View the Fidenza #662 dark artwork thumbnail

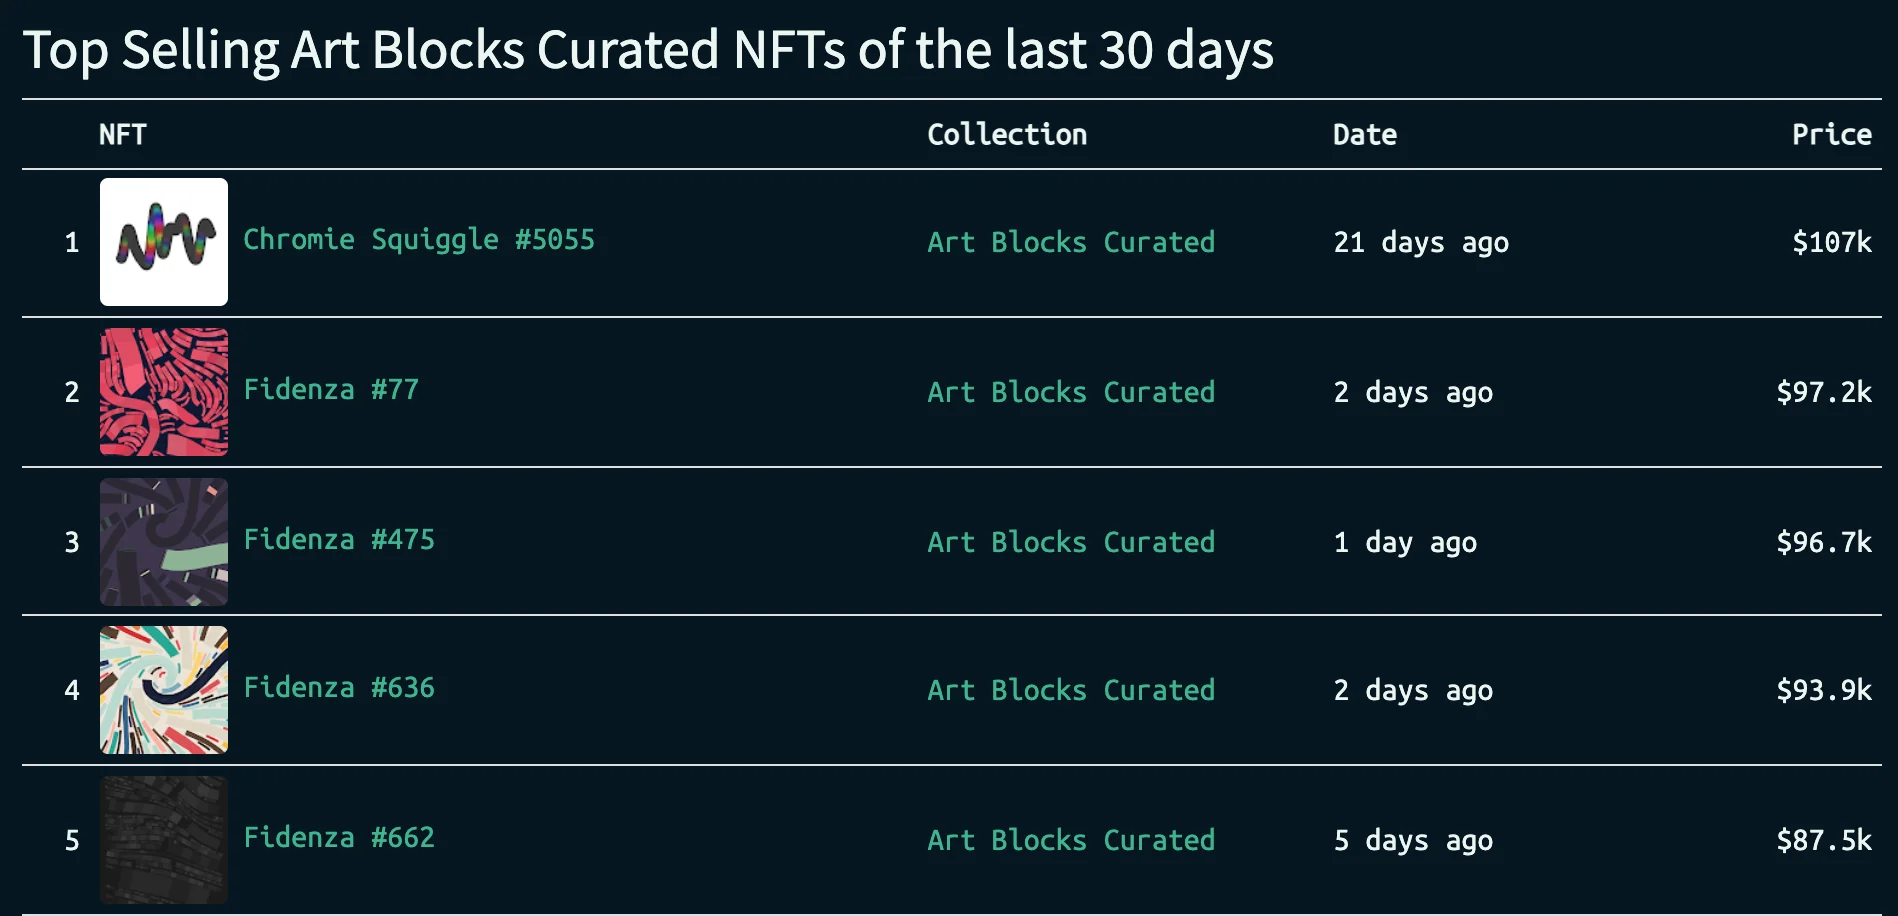[x=164, y=840]
